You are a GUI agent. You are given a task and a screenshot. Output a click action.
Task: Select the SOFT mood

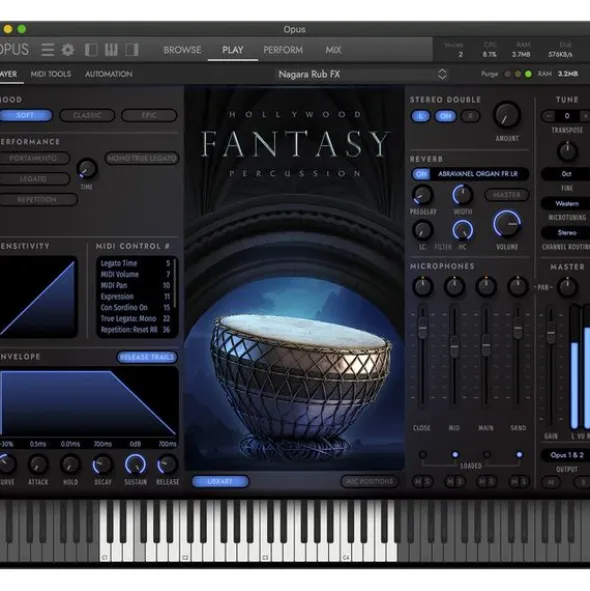click(x=26, y=115)
